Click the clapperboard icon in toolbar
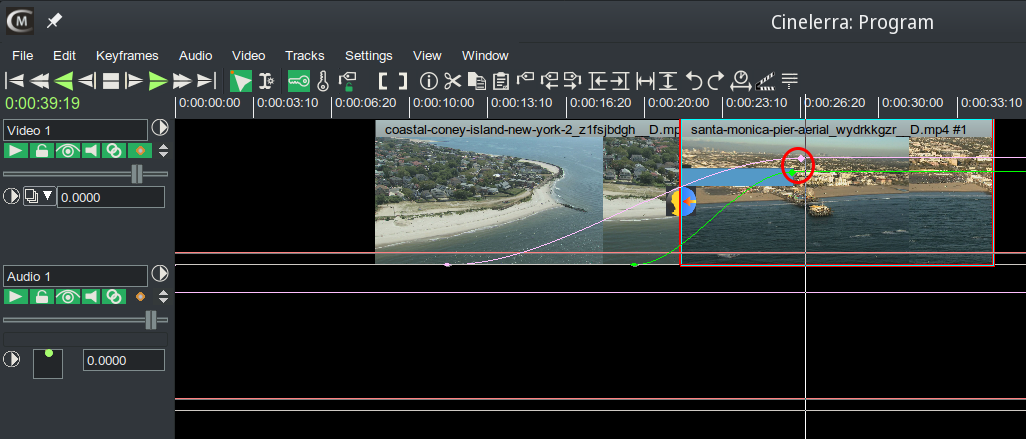The width and height of the screenshot is (1026, 439). (x=766, y=81)
